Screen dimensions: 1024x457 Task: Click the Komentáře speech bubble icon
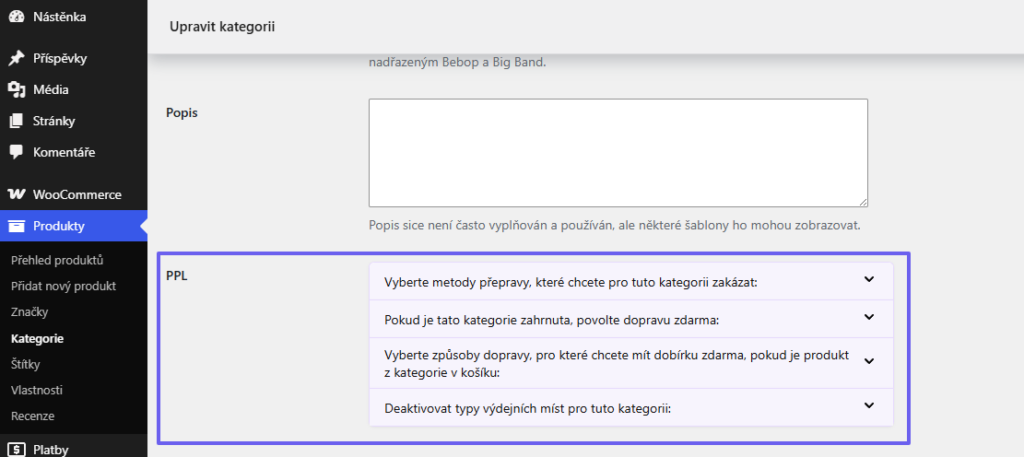coord(16,153)
